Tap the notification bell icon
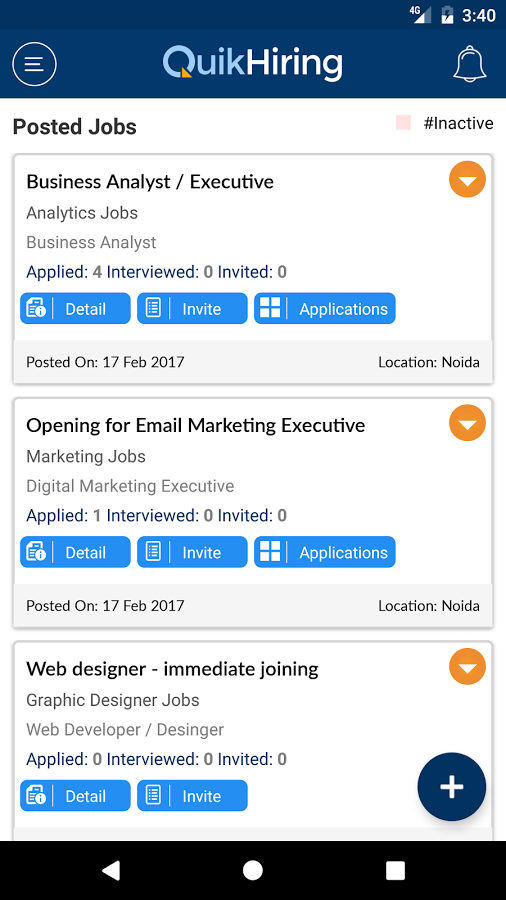The width and height of the screenshot is (506, 900). (x=470, y=64)
